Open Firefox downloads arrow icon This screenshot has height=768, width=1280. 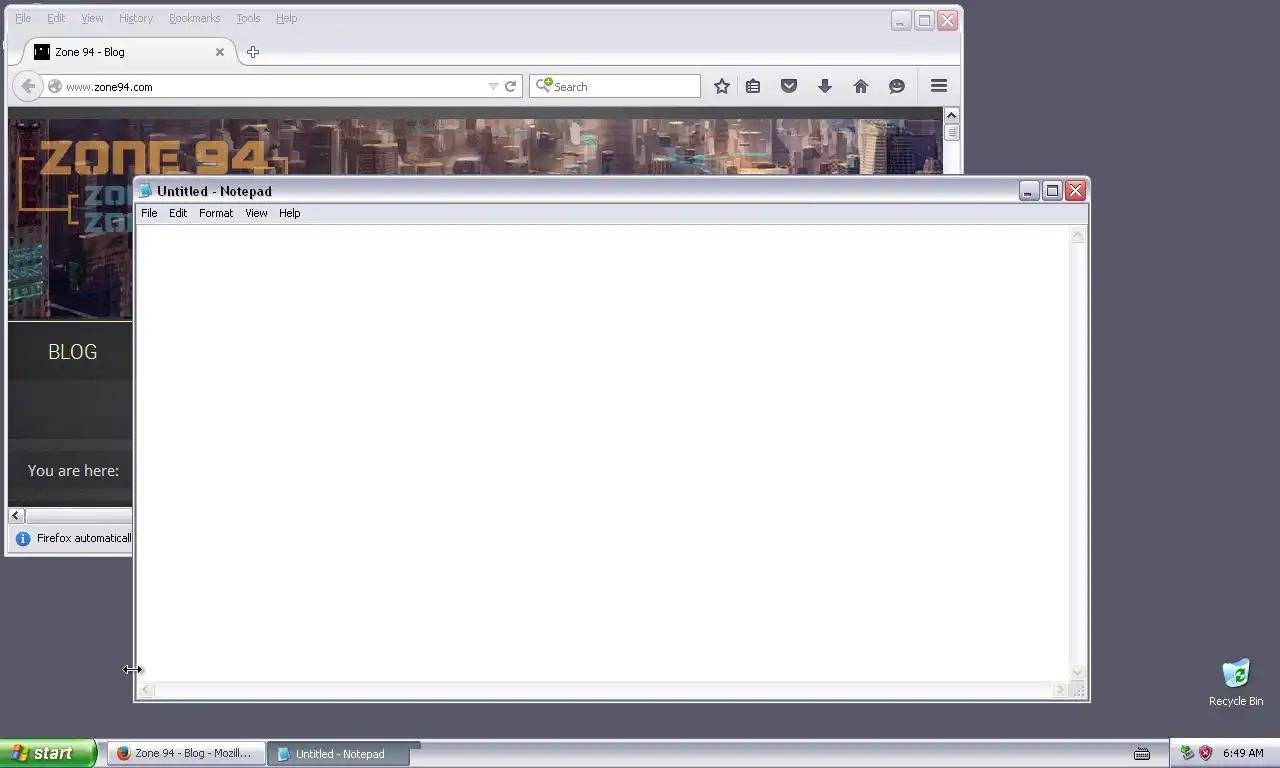pos(825,86)
